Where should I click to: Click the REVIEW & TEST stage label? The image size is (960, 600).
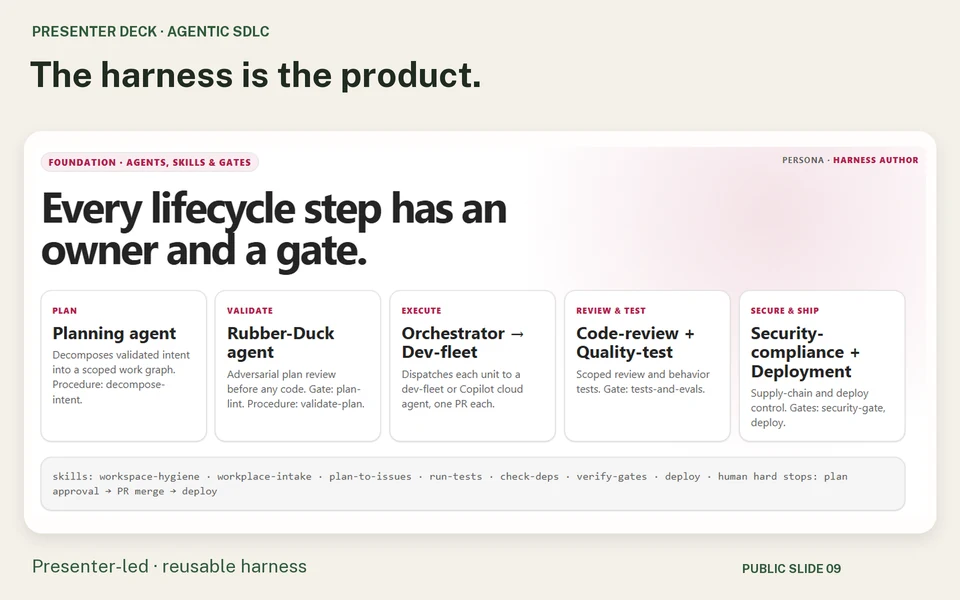(x=610, y=311)
